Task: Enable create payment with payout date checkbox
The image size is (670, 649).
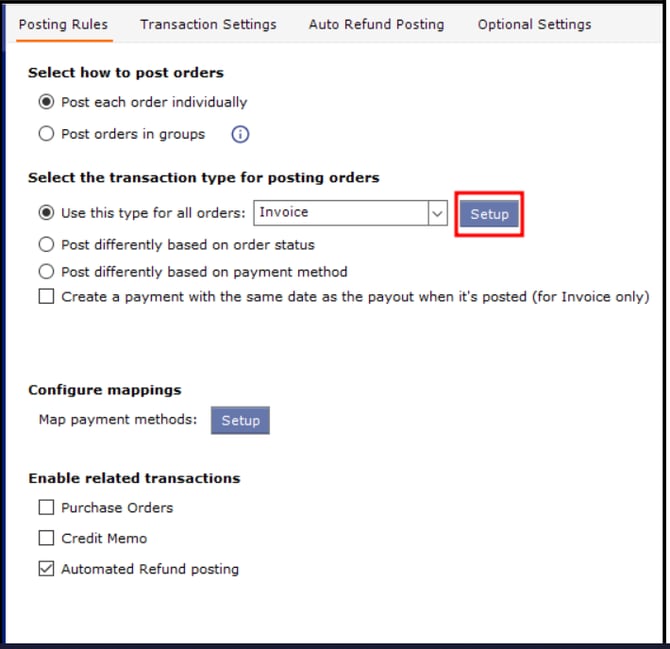Action: coord(46,297)
